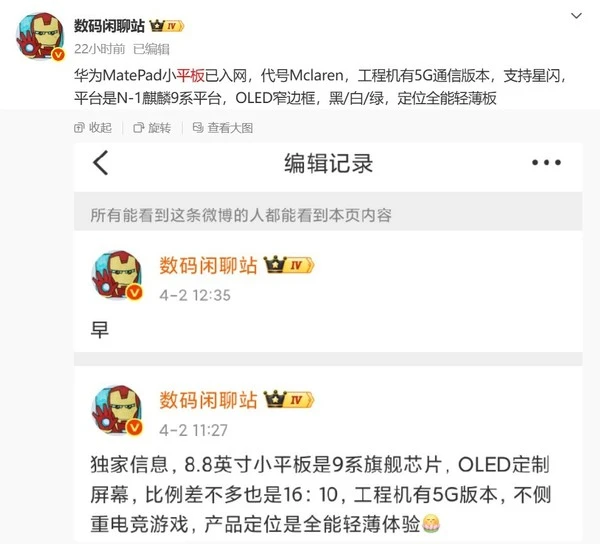Open avatar of the 4-2 12:35 edit entry
The height and width of the screenshot is (544, 600).
click(x=117, y=275)
